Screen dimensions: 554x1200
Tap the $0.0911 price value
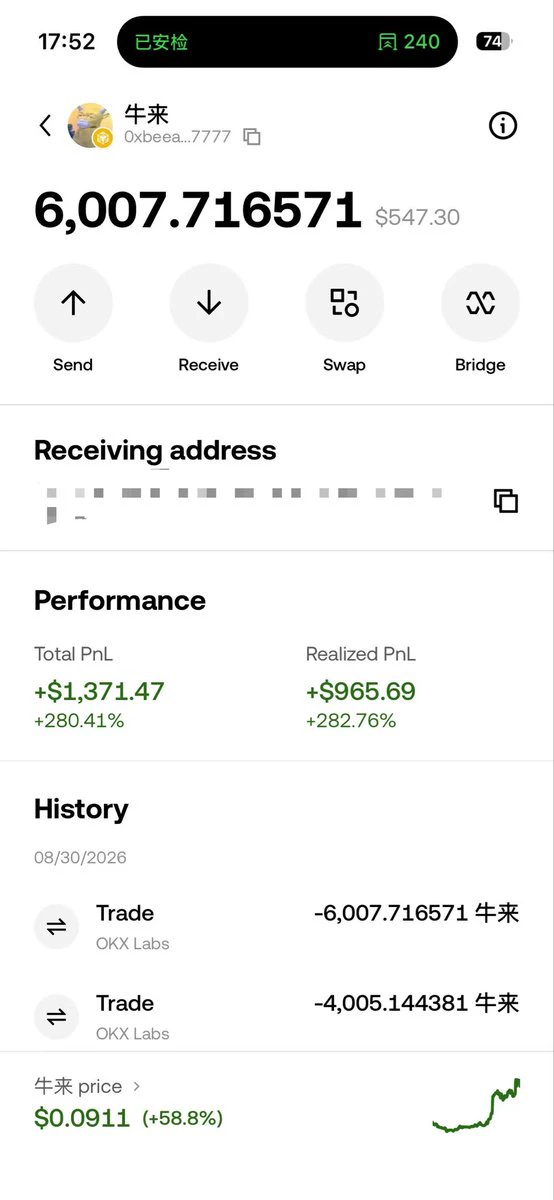tap(82, 1117)
